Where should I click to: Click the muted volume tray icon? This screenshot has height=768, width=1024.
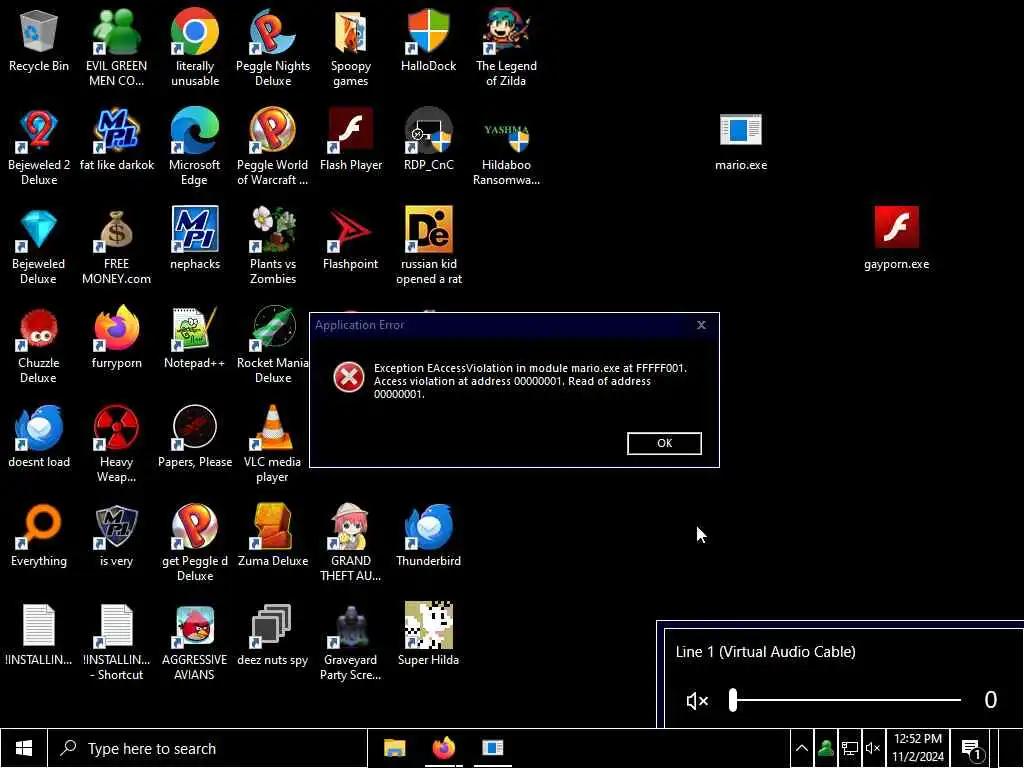(872, 748)
